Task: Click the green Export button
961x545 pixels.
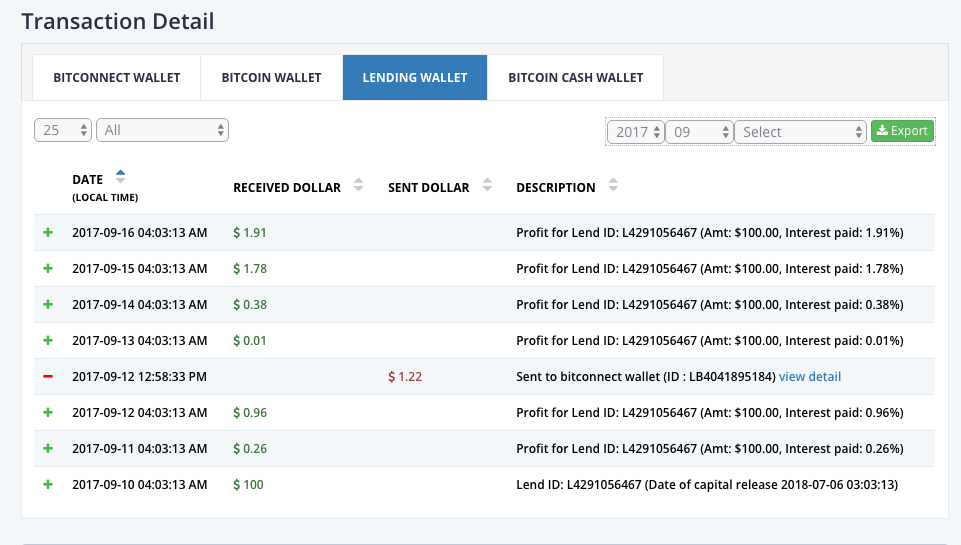Action: 902,131
